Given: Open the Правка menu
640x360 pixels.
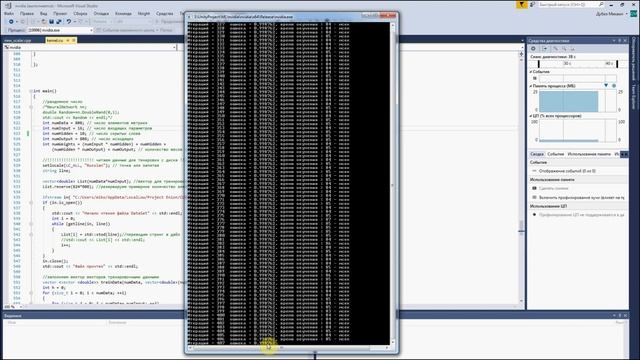Looking at the screenshot, I should (x=27, y=13).
